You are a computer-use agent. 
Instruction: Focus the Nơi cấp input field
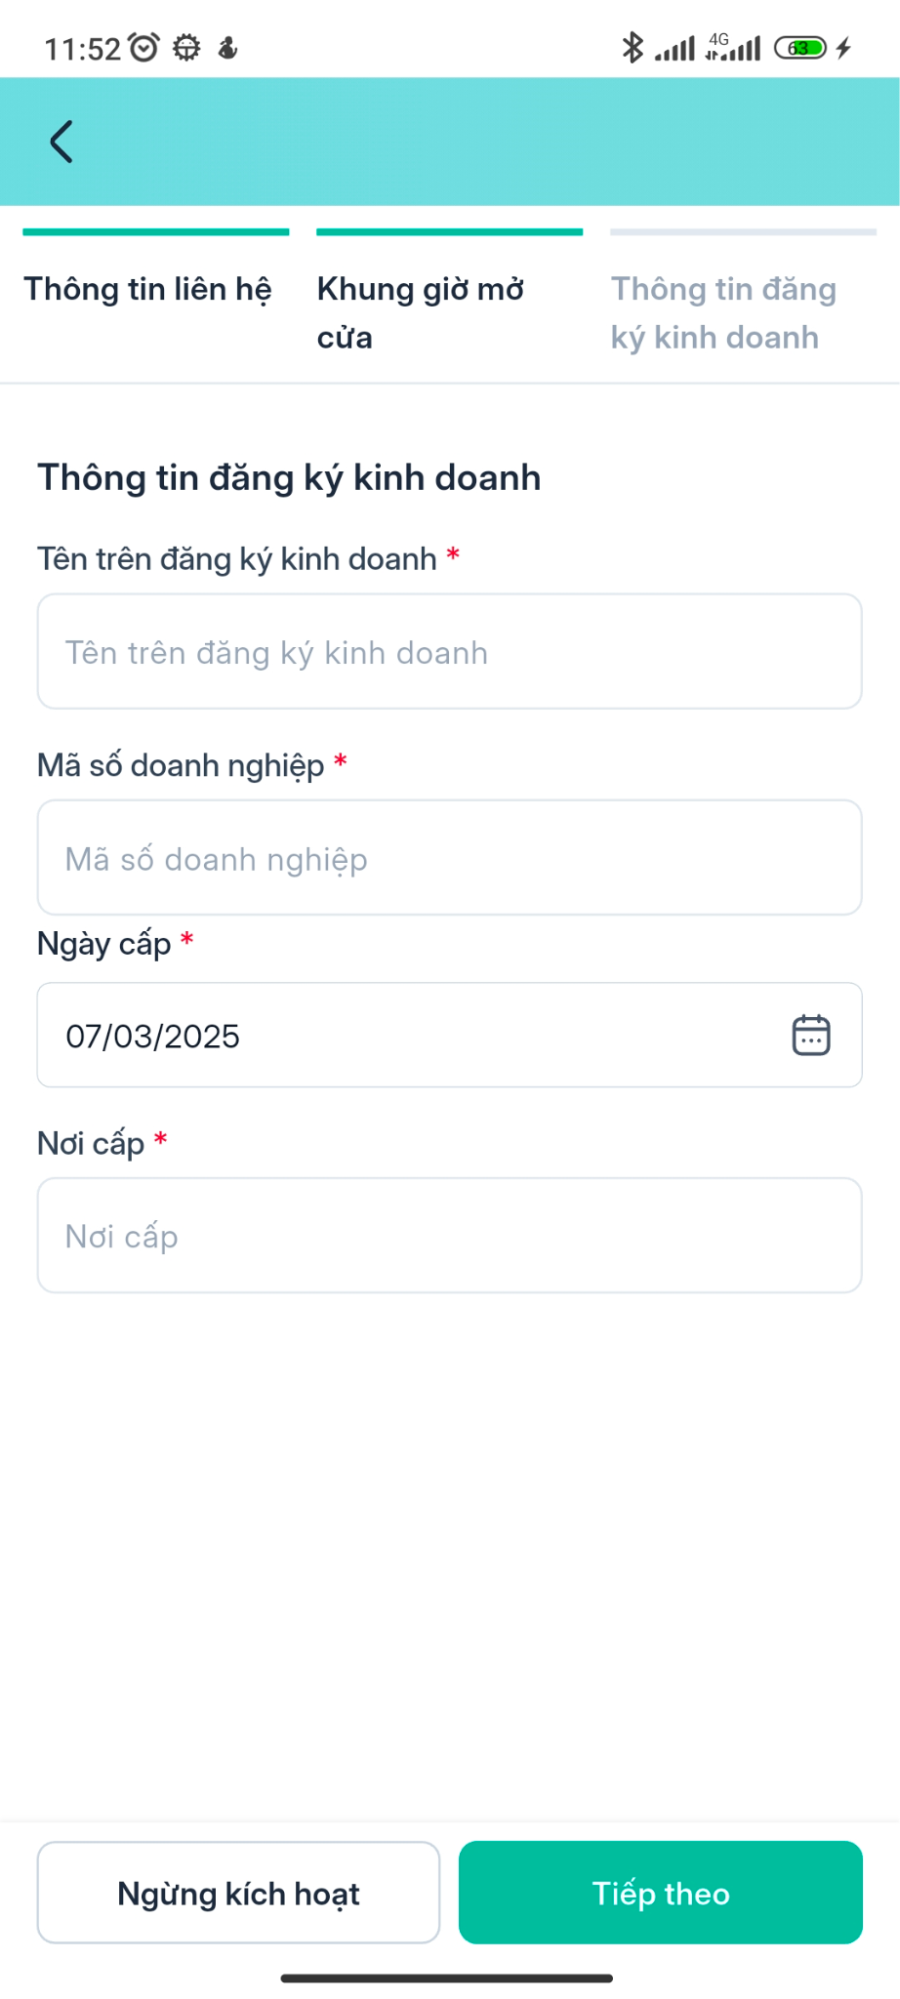click(449, 1236)
